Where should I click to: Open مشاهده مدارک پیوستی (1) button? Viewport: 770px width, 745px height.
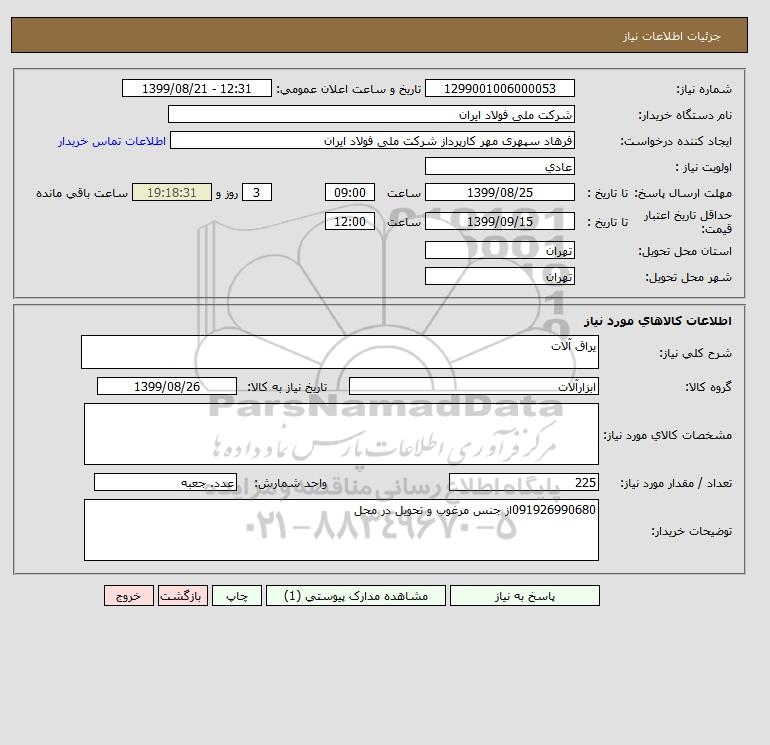pos(356,596)
